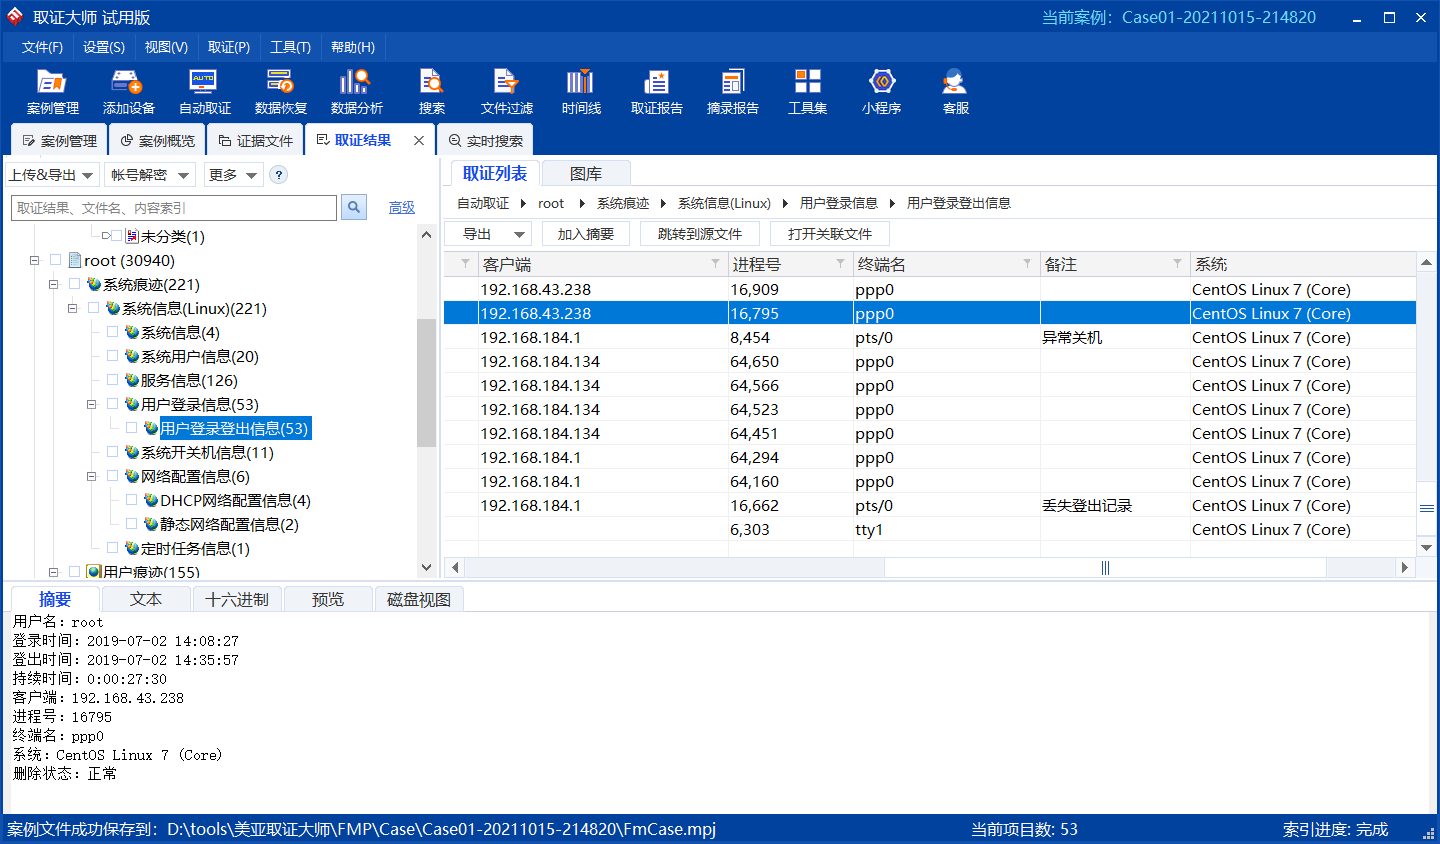Open the 工具集 toolbox
This screenshot has height=844, width=1440.
(807, 91)
